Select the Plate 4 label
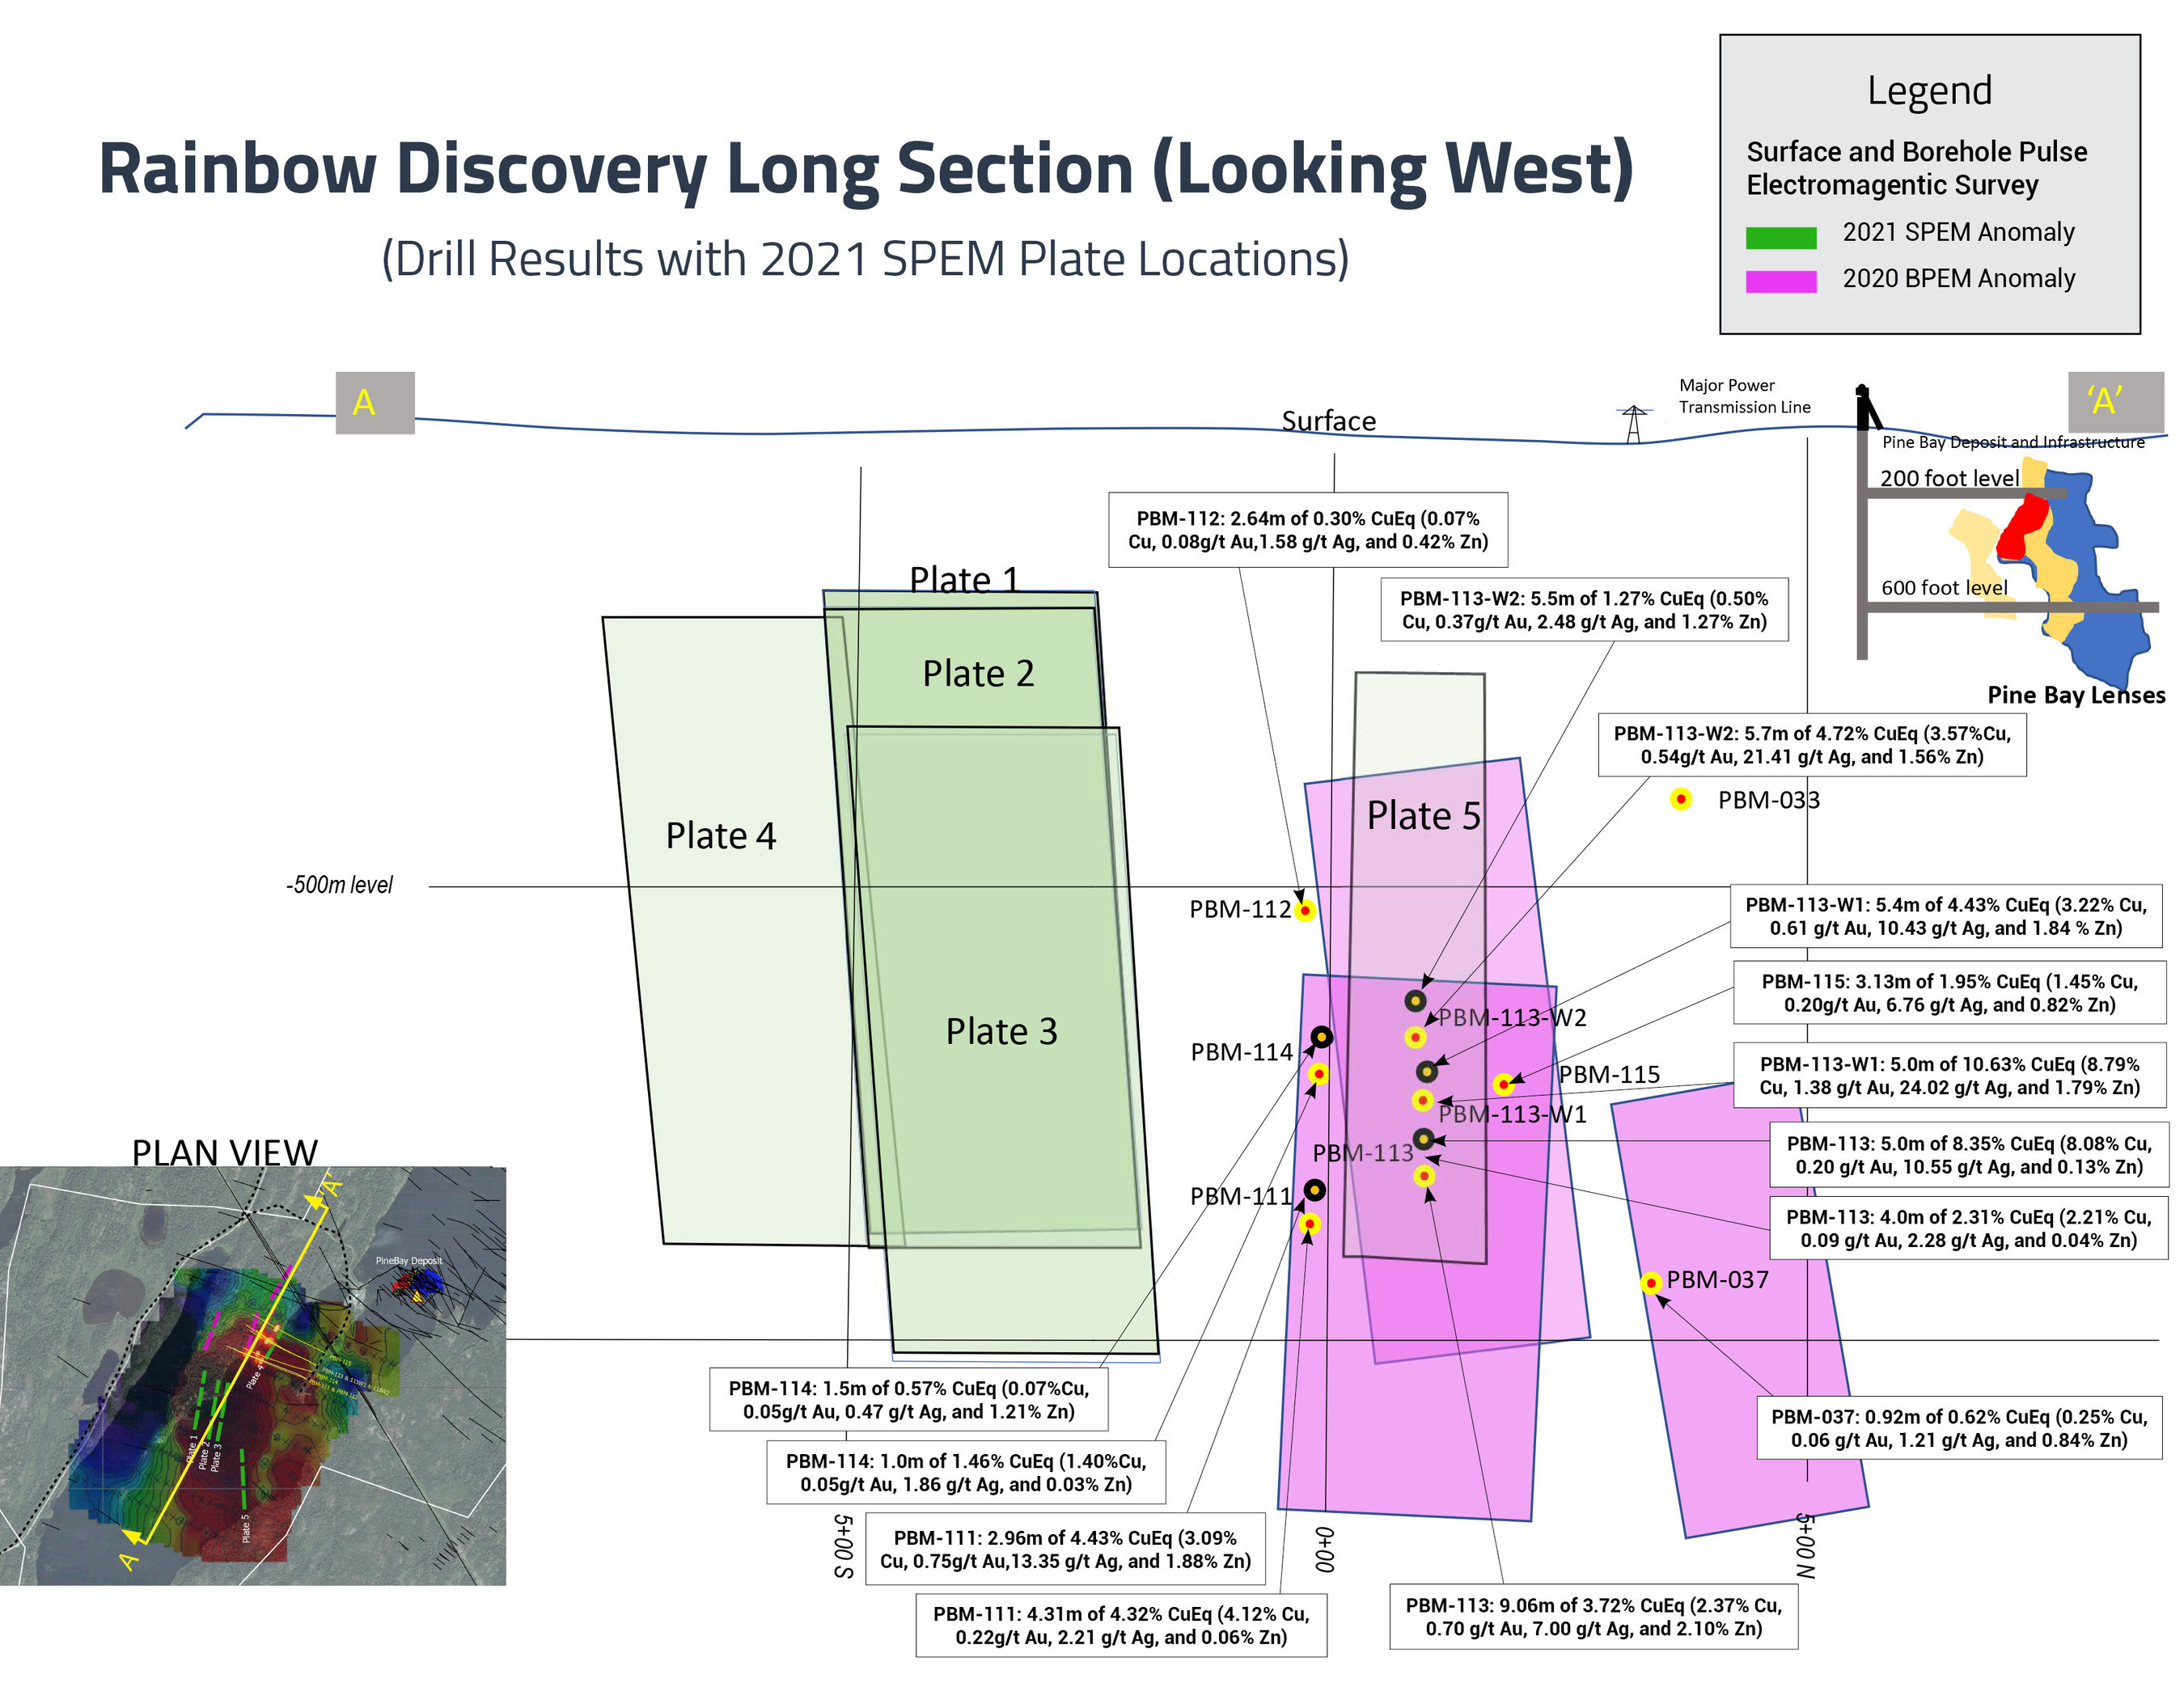2184x1687 pixels. [x=721, y=835]
